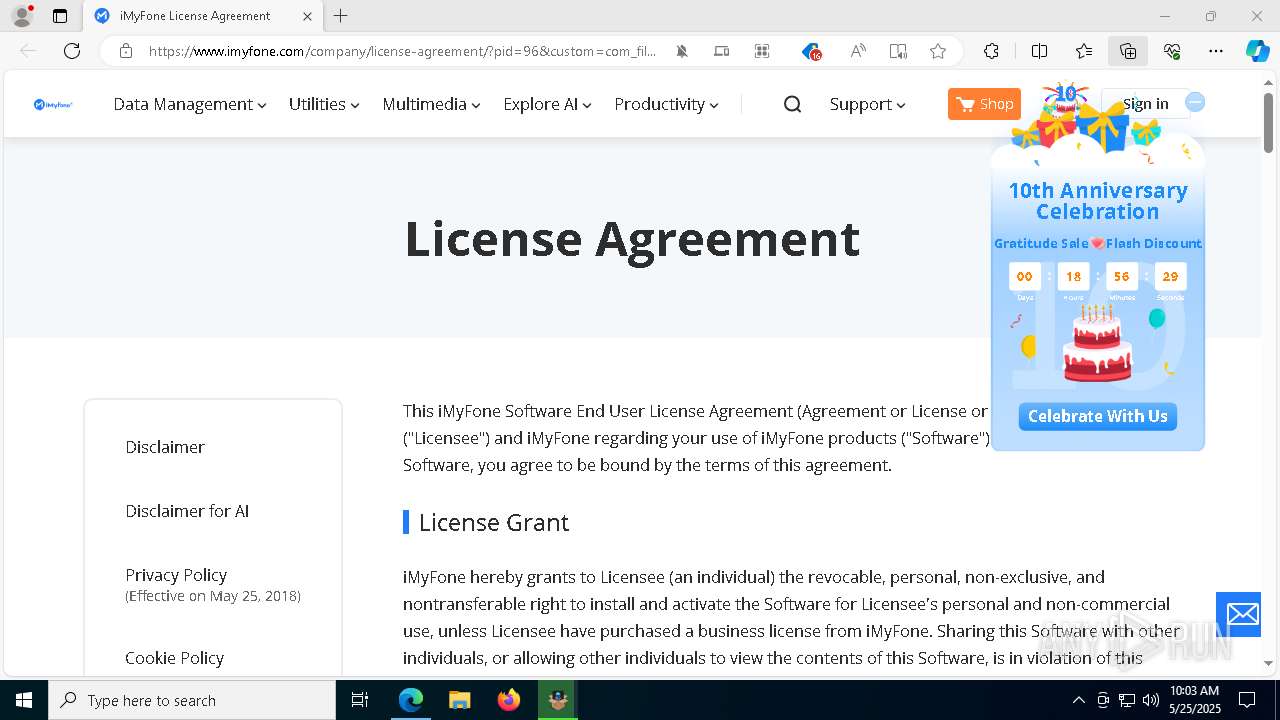Open the Copilot sidebar icon

pyautogui.click(x=1258, y=51)
